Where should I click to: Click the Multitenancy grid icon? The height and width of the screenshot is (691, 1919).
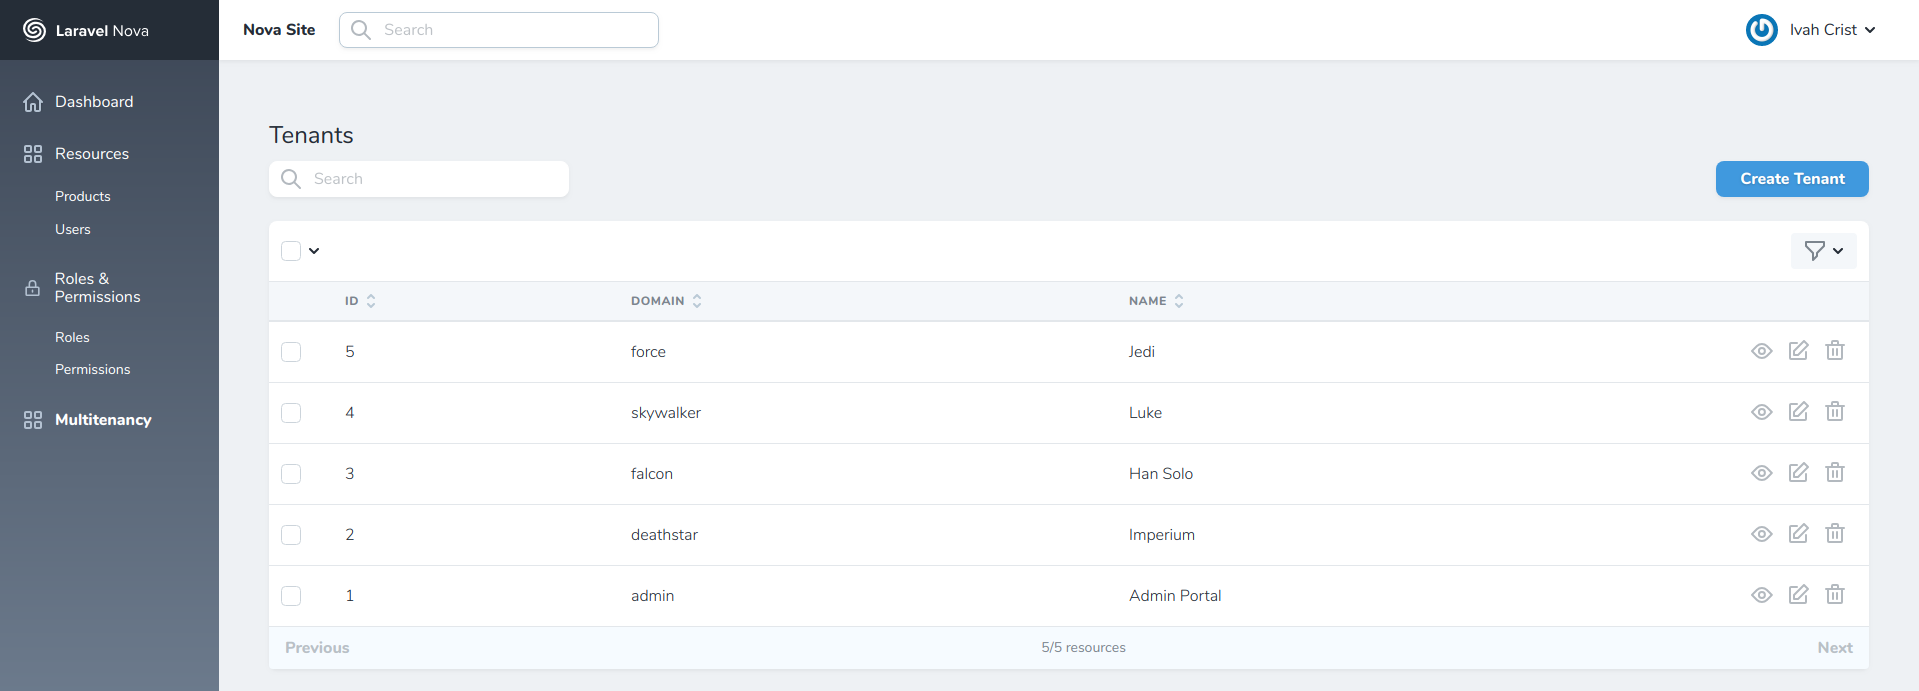click(33, 420)
